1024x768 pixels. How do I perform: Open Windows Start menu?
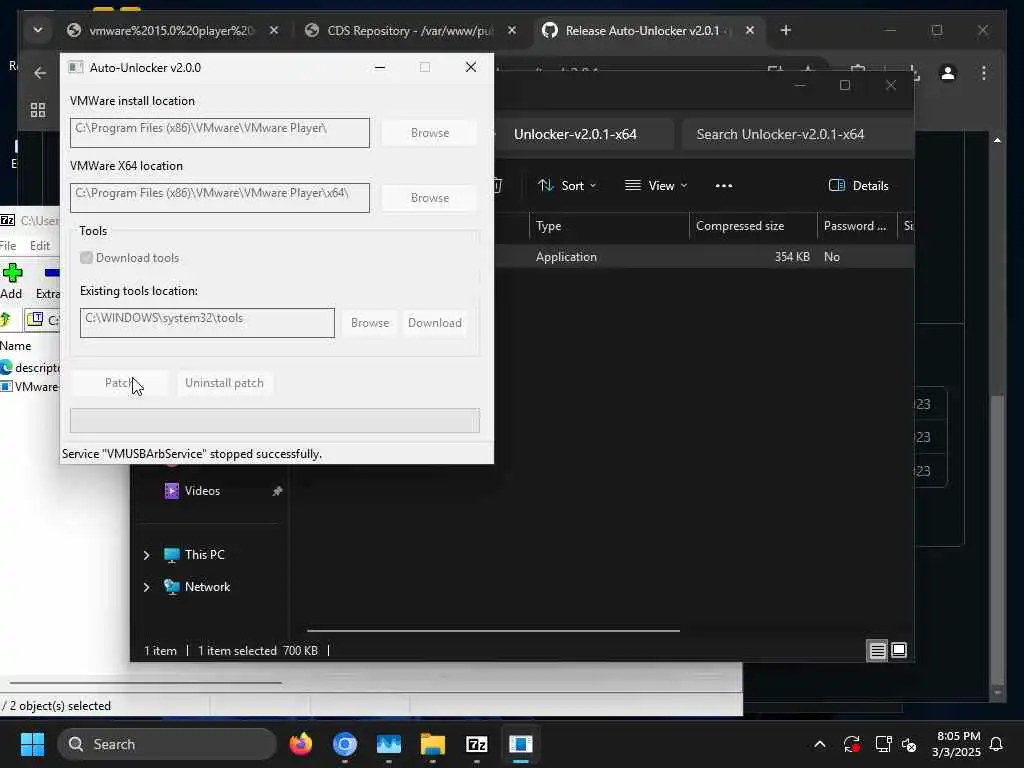click(x=32, y=744)
